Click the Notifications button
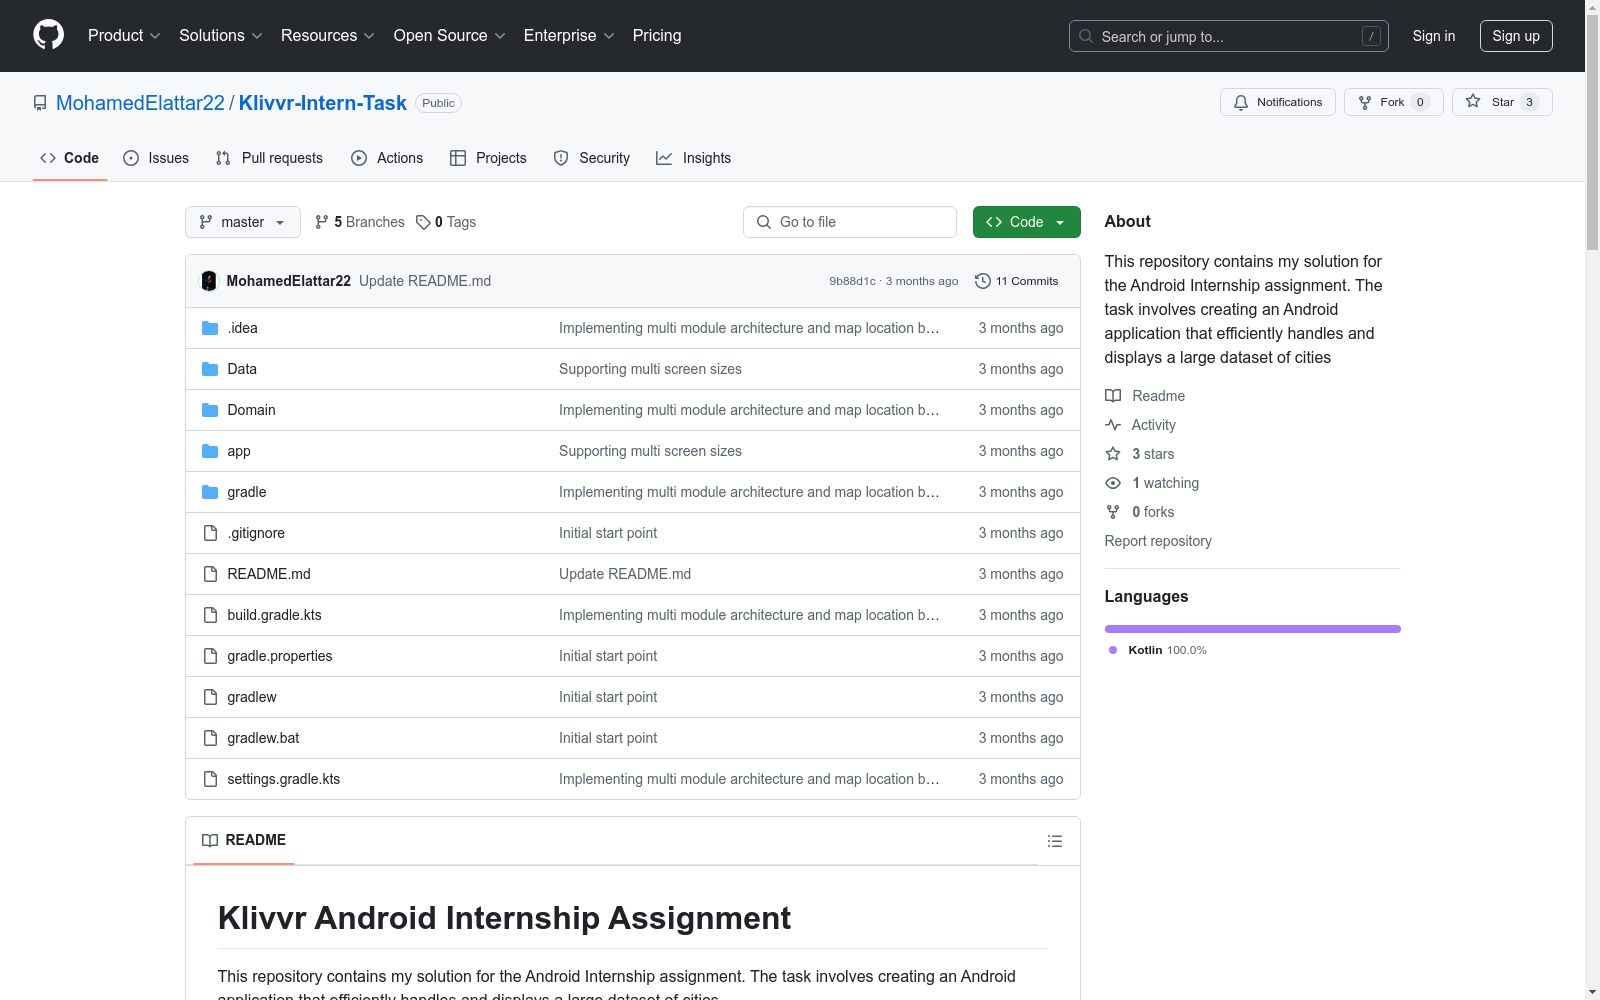Image resolution: width=1600 pixels, height=1000 pixels. 1278,102
